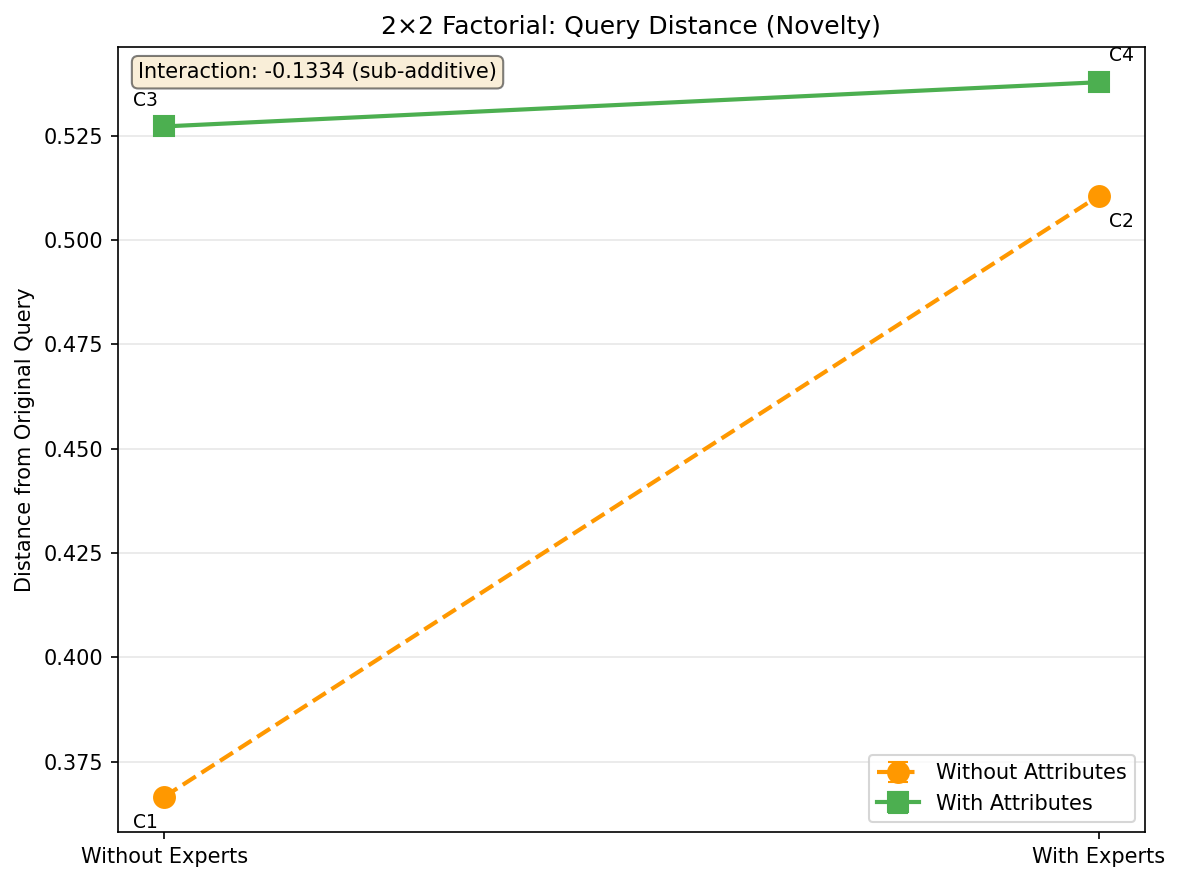The image size is (1180, 882).
Task: Click the "Without Experts" x-axis label
Action: click(x=164, y=856)
